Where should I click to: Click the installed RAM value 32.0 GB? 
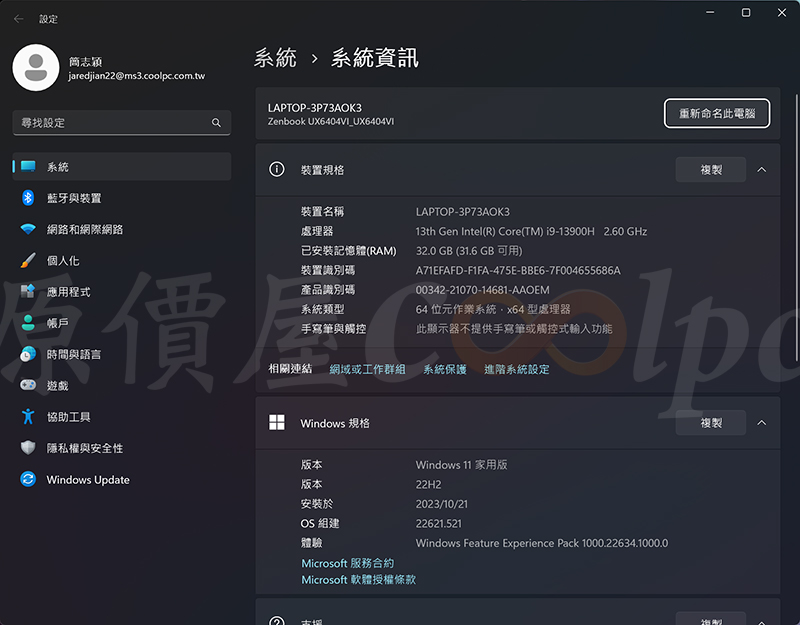coord(469,251)
